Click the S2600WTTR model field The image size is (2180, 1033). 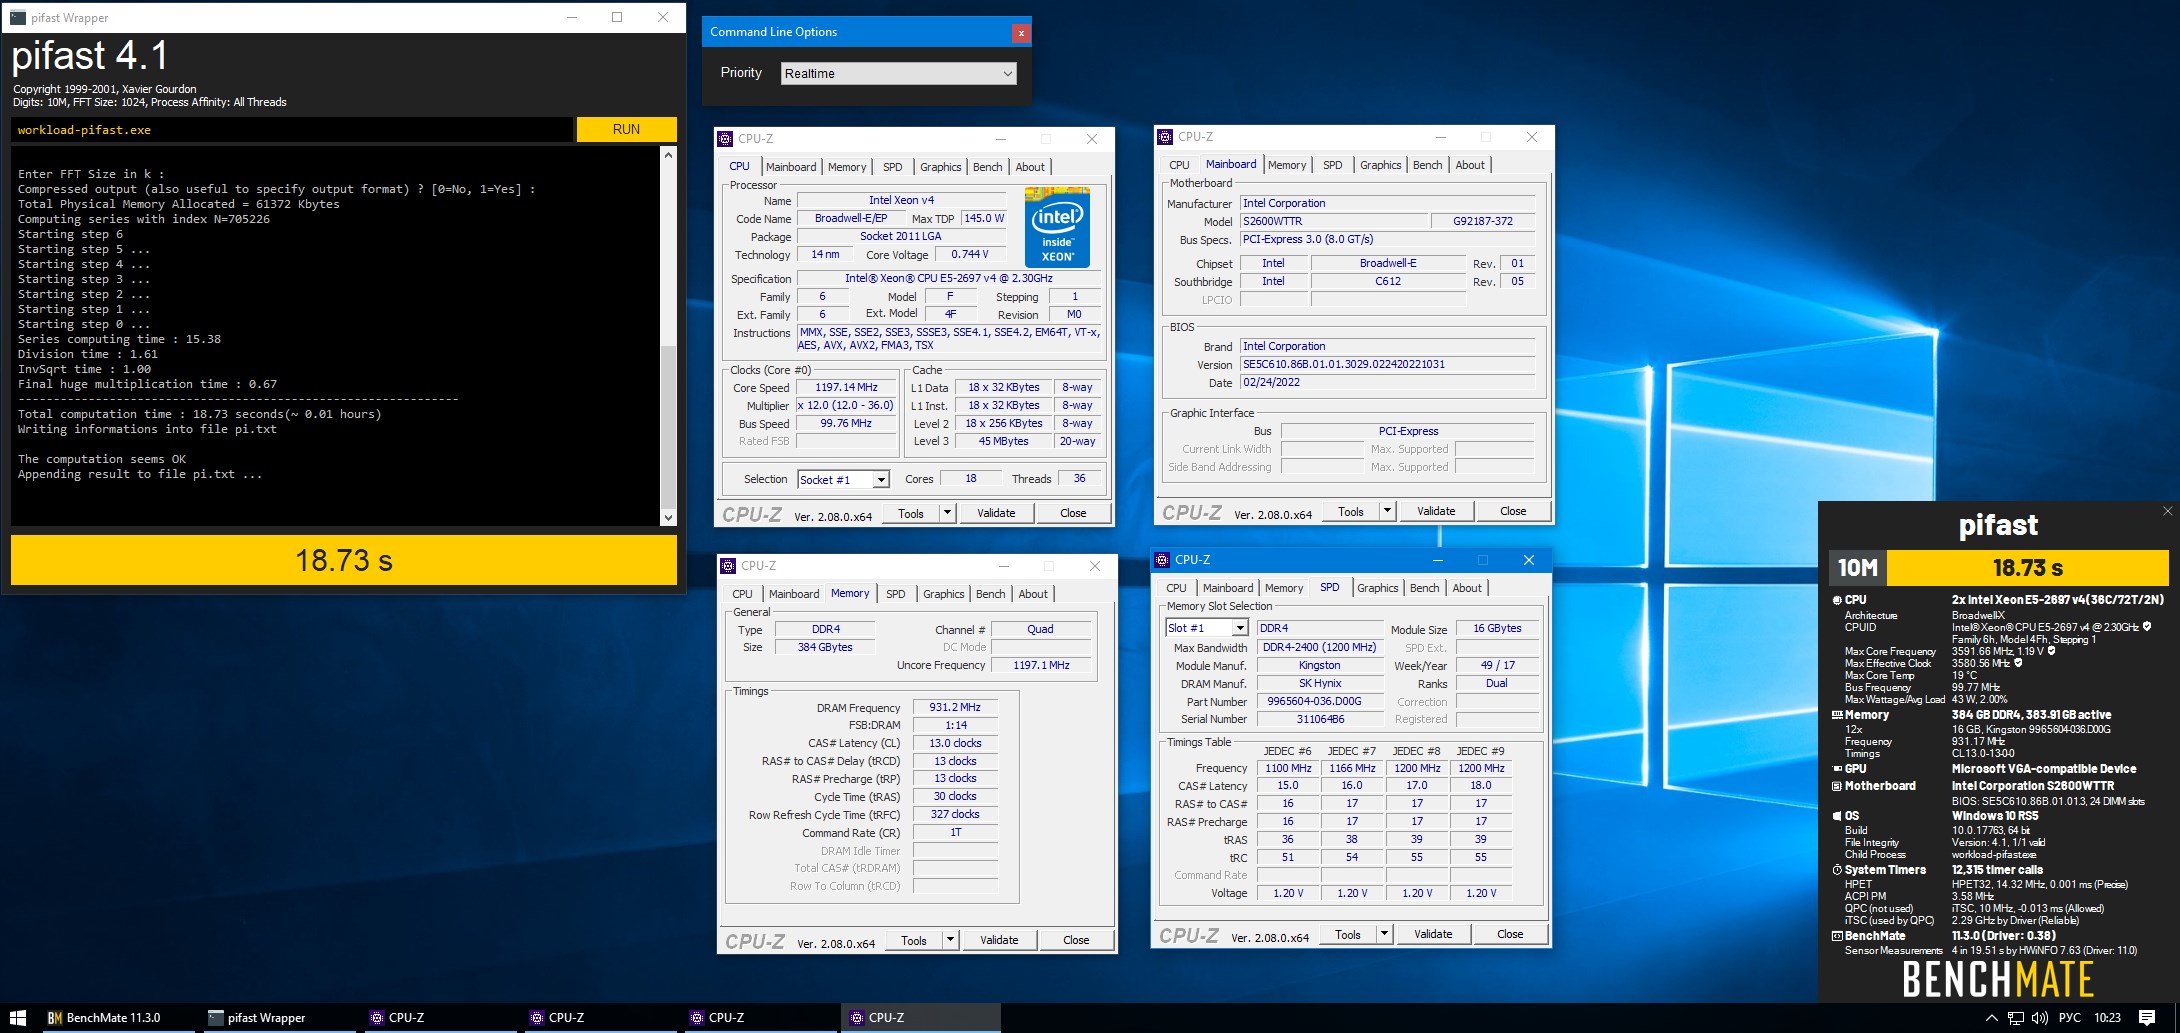[1333, 221]
